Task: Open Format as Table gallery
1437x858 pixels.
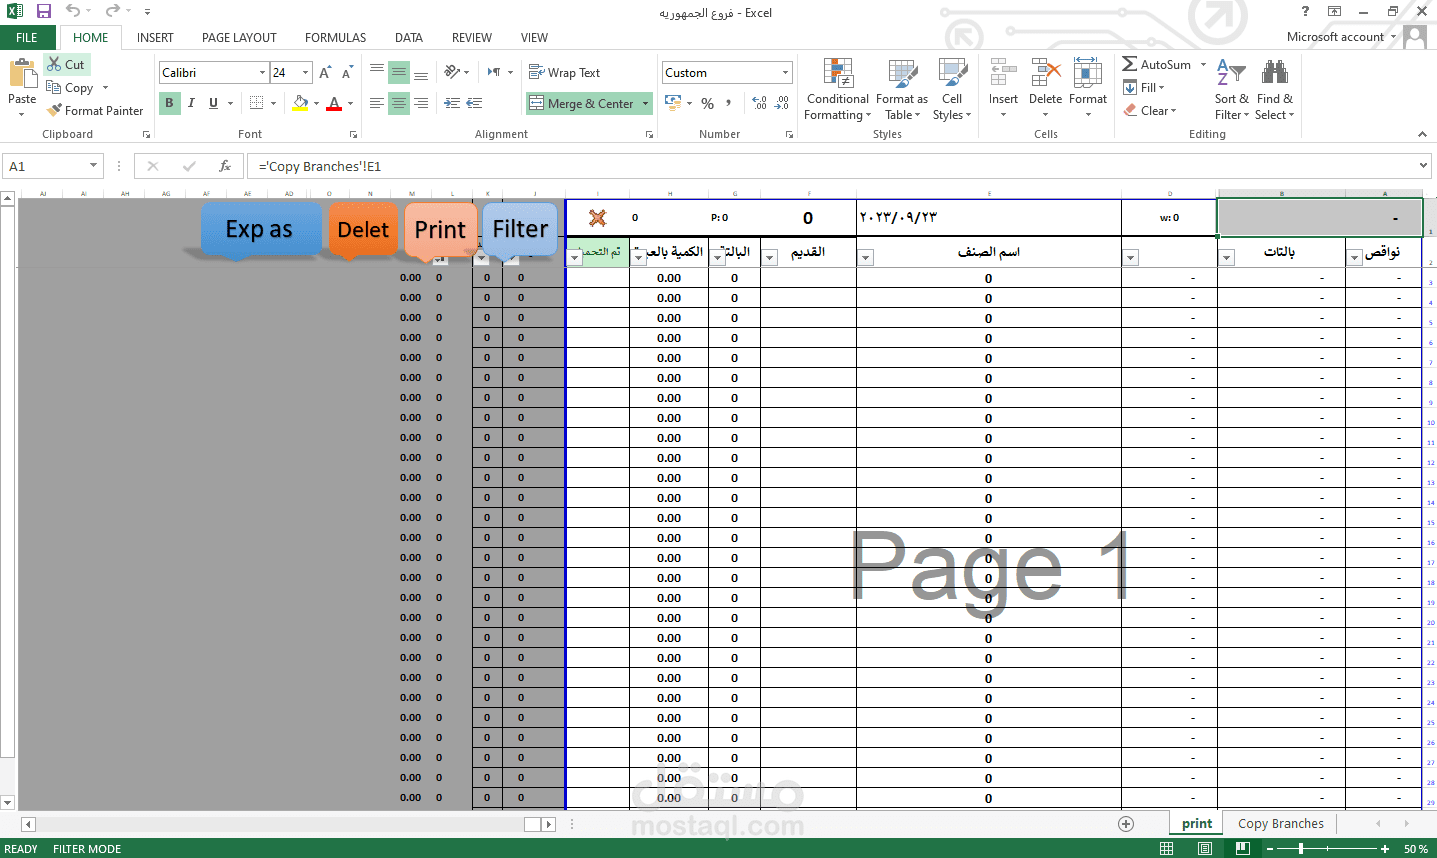Action: (x=901, y=89)
